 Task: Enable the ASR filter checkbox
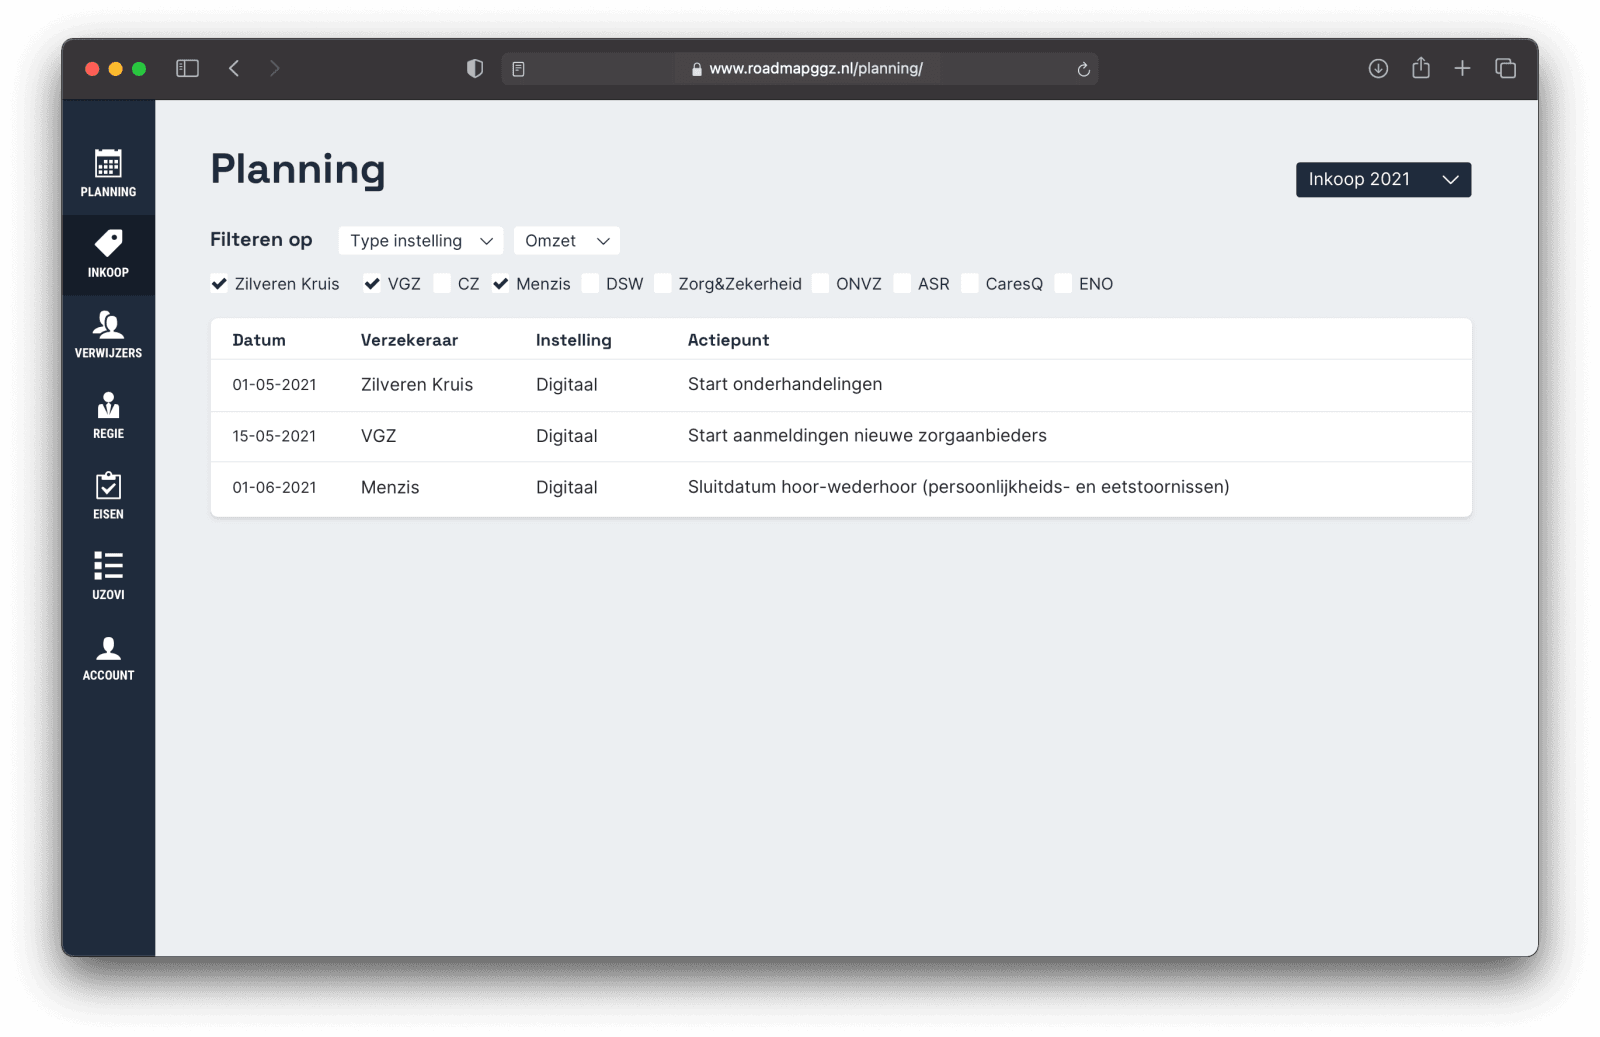click(902, 284)
